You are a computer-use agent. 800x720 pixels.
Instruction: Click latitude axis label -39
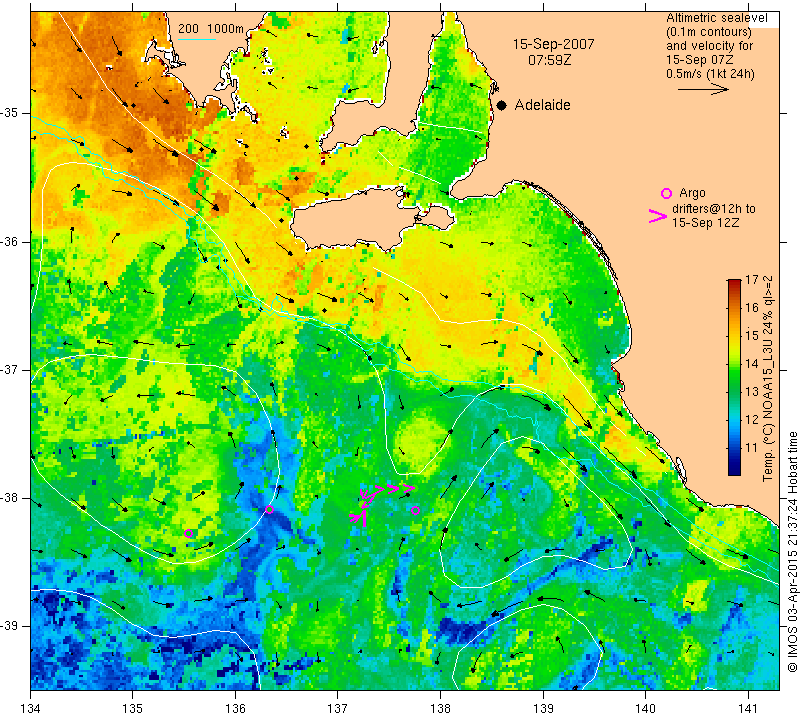[x=10, y=626]
